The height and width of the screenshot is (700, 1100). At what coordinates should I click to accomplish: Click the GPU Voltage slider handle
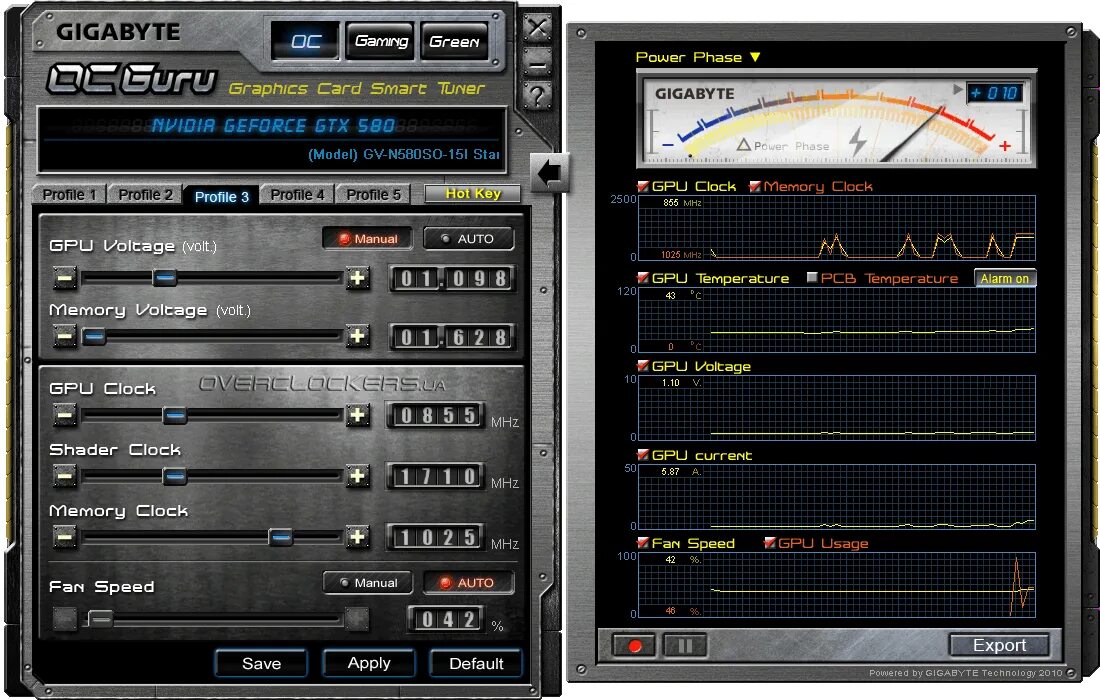coord(165,278)
